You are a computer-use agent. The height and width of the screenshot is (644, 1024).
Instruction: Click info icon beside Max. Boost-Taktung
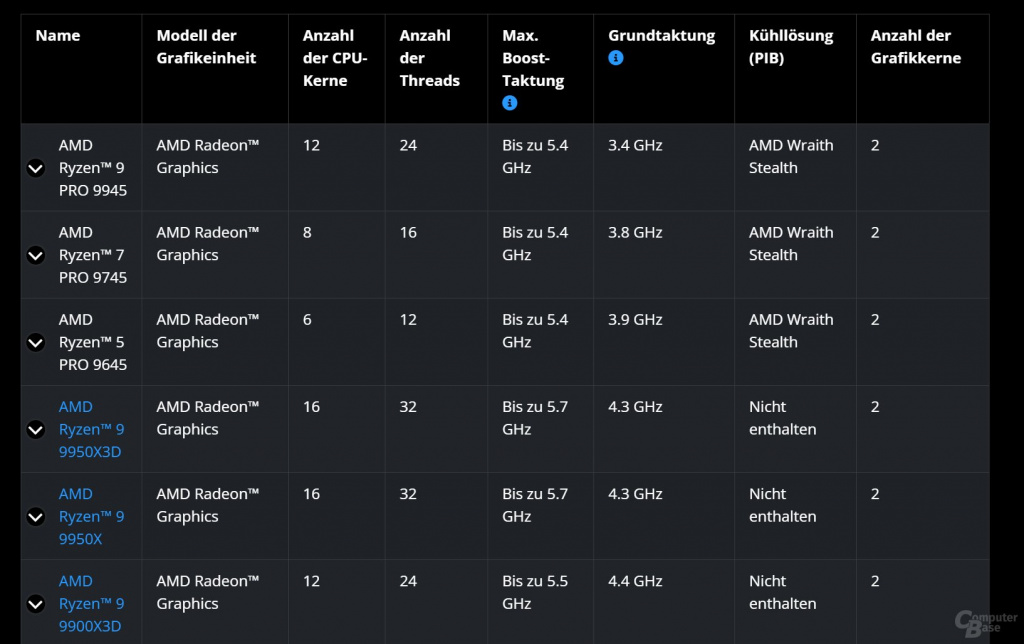[x=510, y=103]
